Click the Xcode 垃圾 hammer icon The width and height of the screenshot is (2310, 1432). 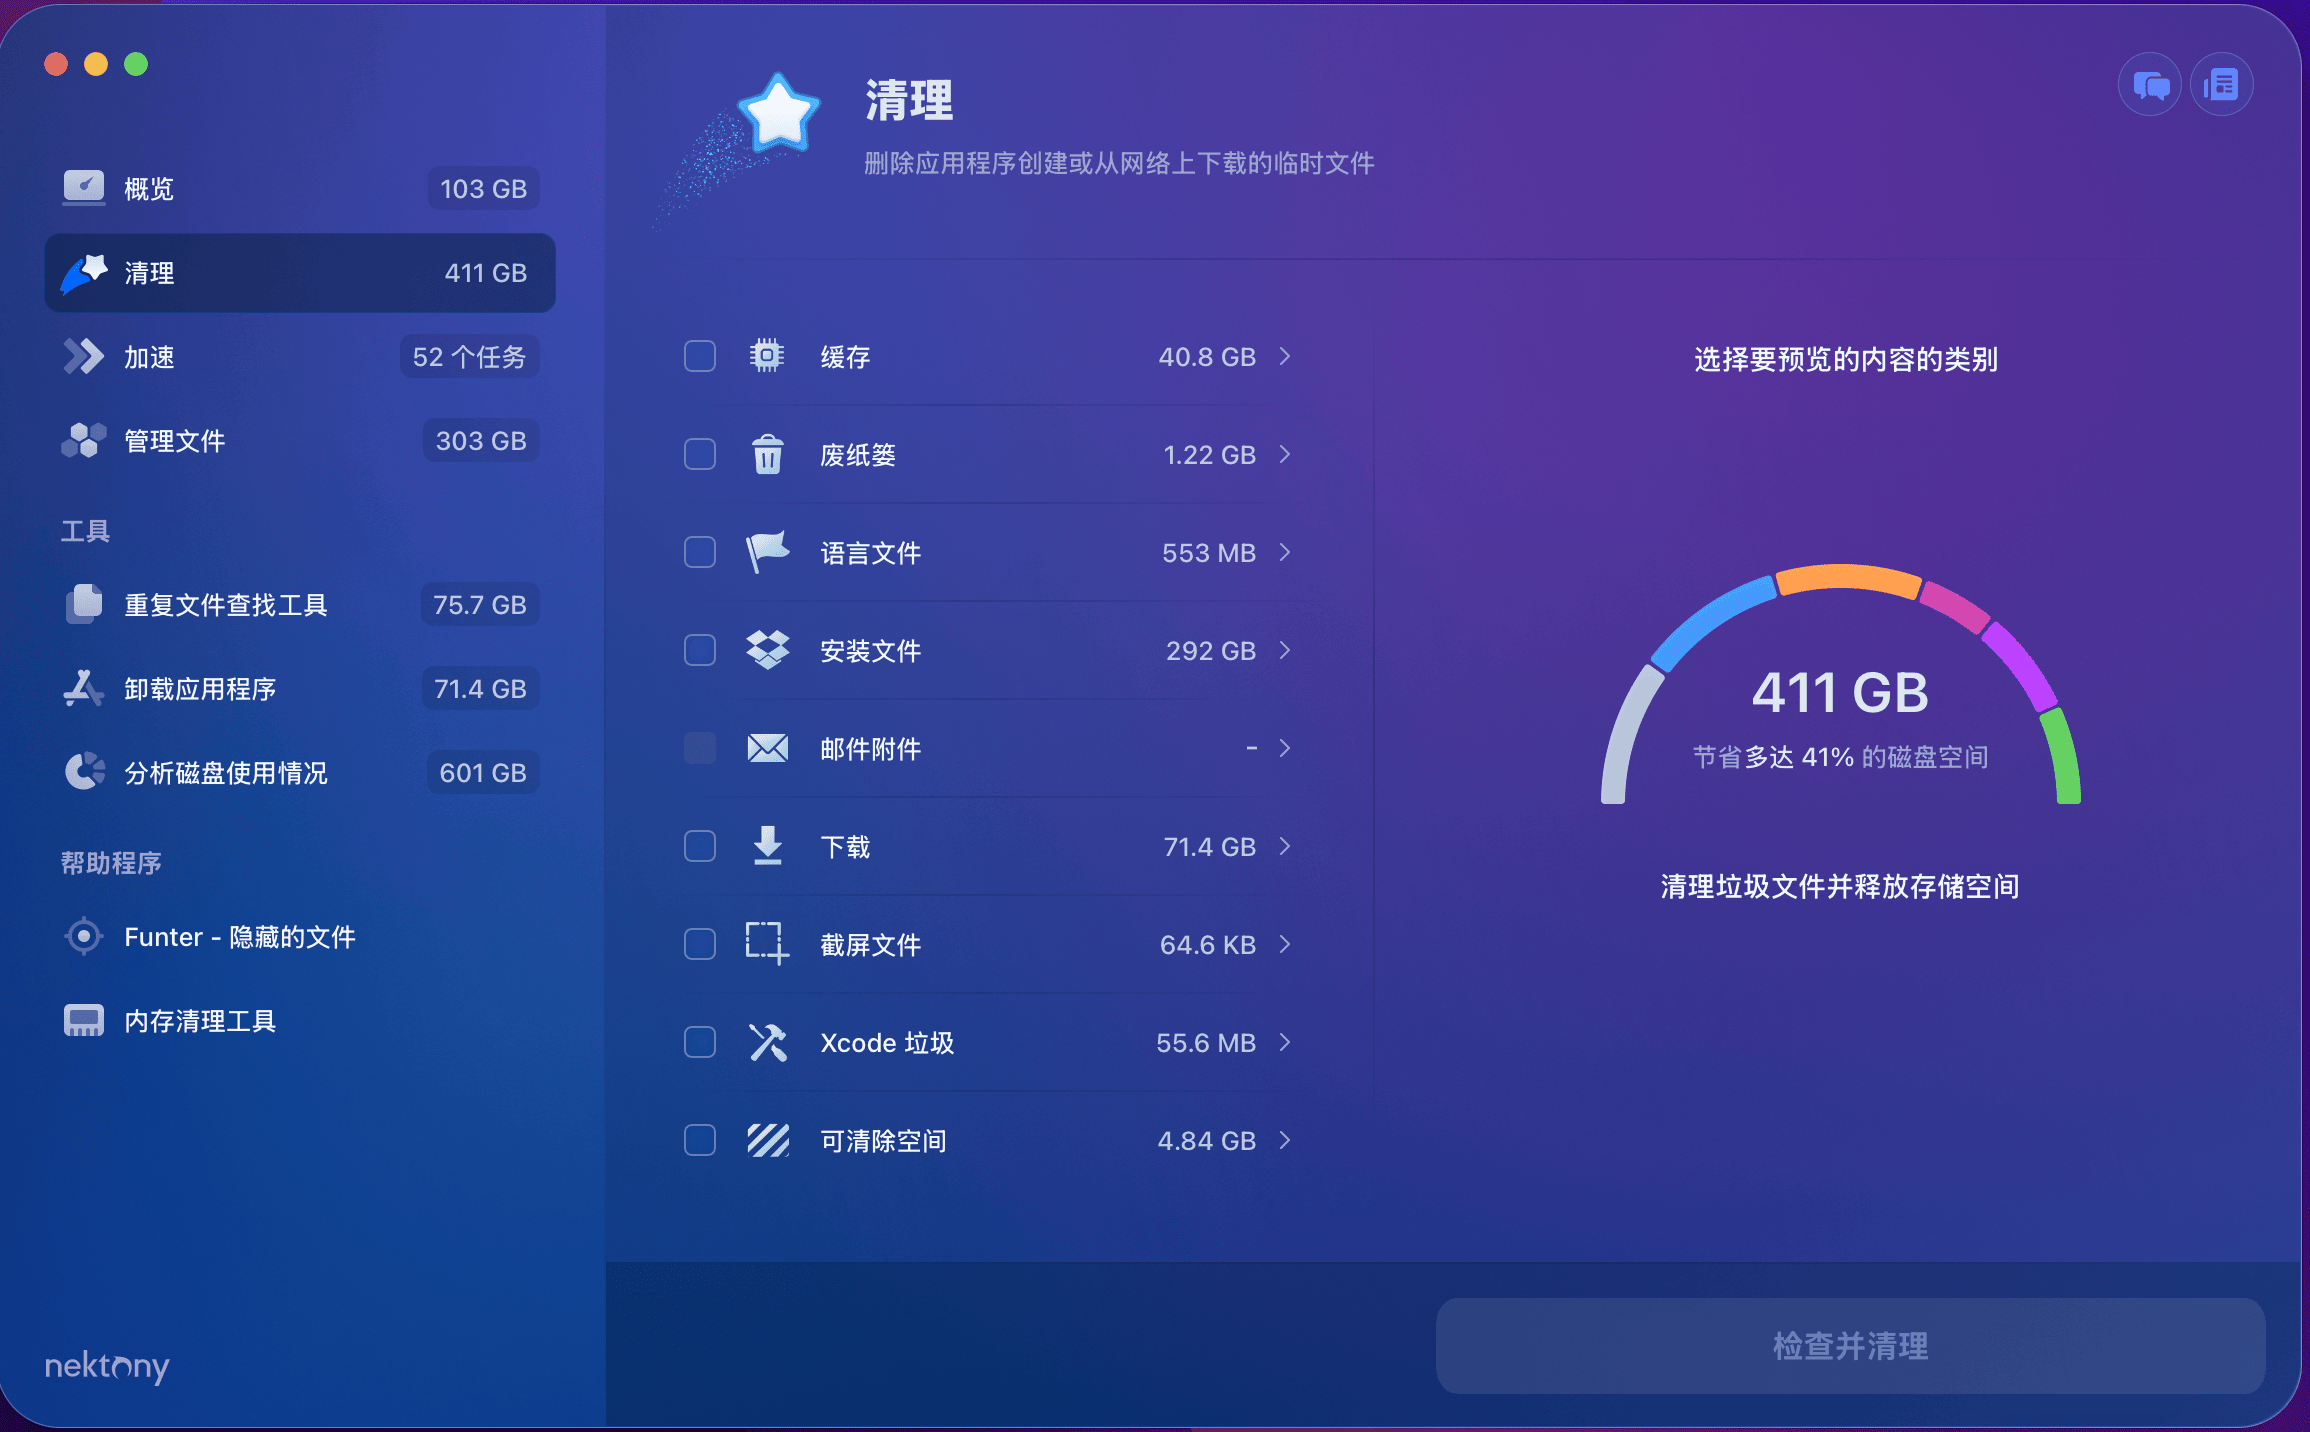click(x=767, y=1043)
